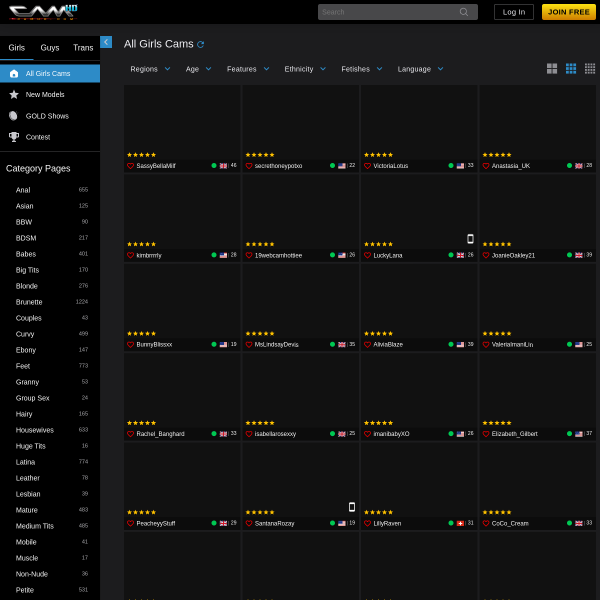Screen dimensions: 600x600
Task: Click the username imanibabyXO
Action: click(391, 434)
